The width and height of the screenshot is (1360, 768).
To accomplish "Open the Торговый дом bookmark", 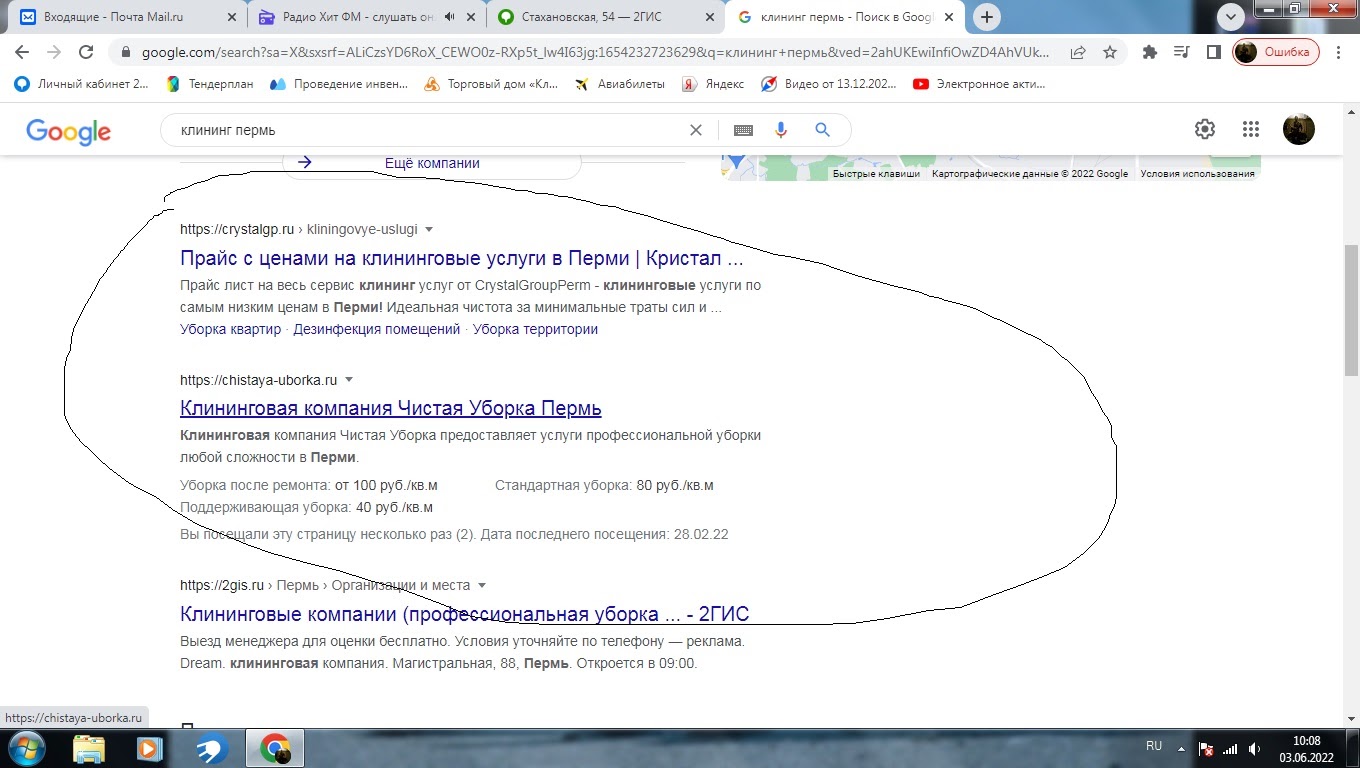I will [491, 84].
